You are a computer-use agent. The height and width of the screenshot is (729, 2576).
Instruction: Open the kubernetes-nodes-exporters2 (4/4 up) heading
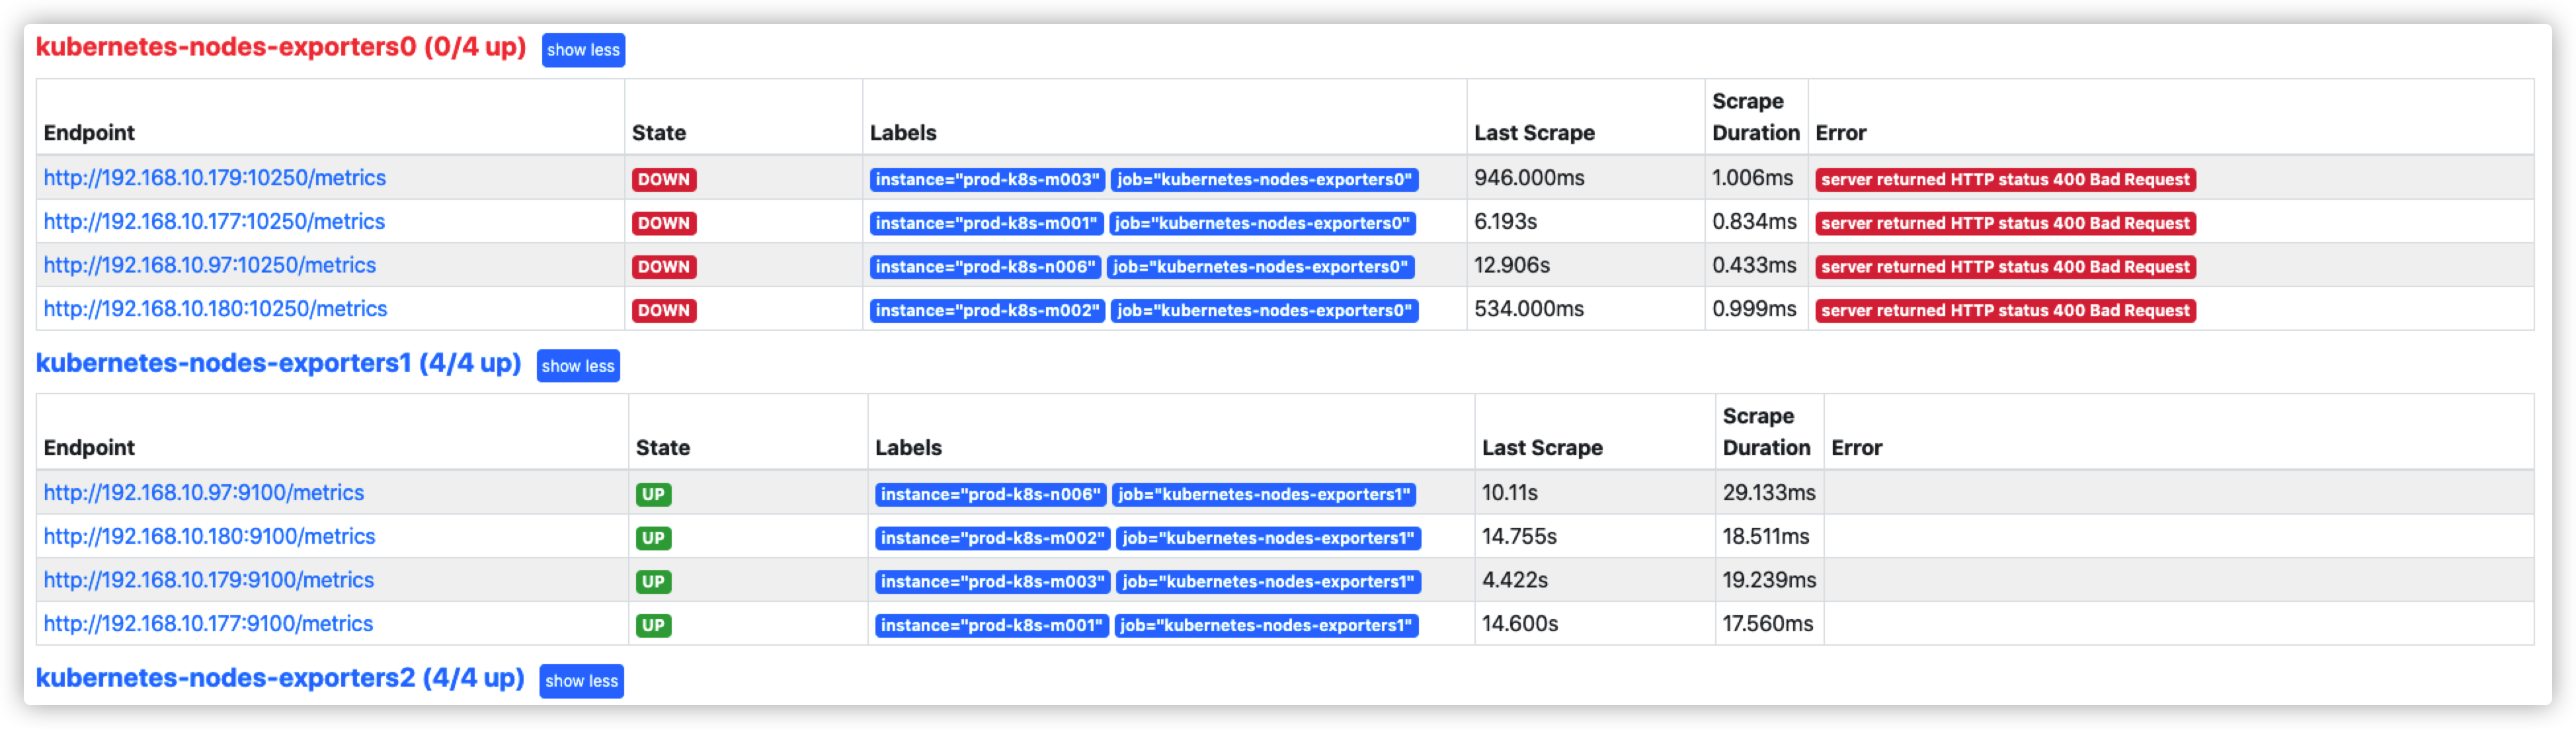280,678
